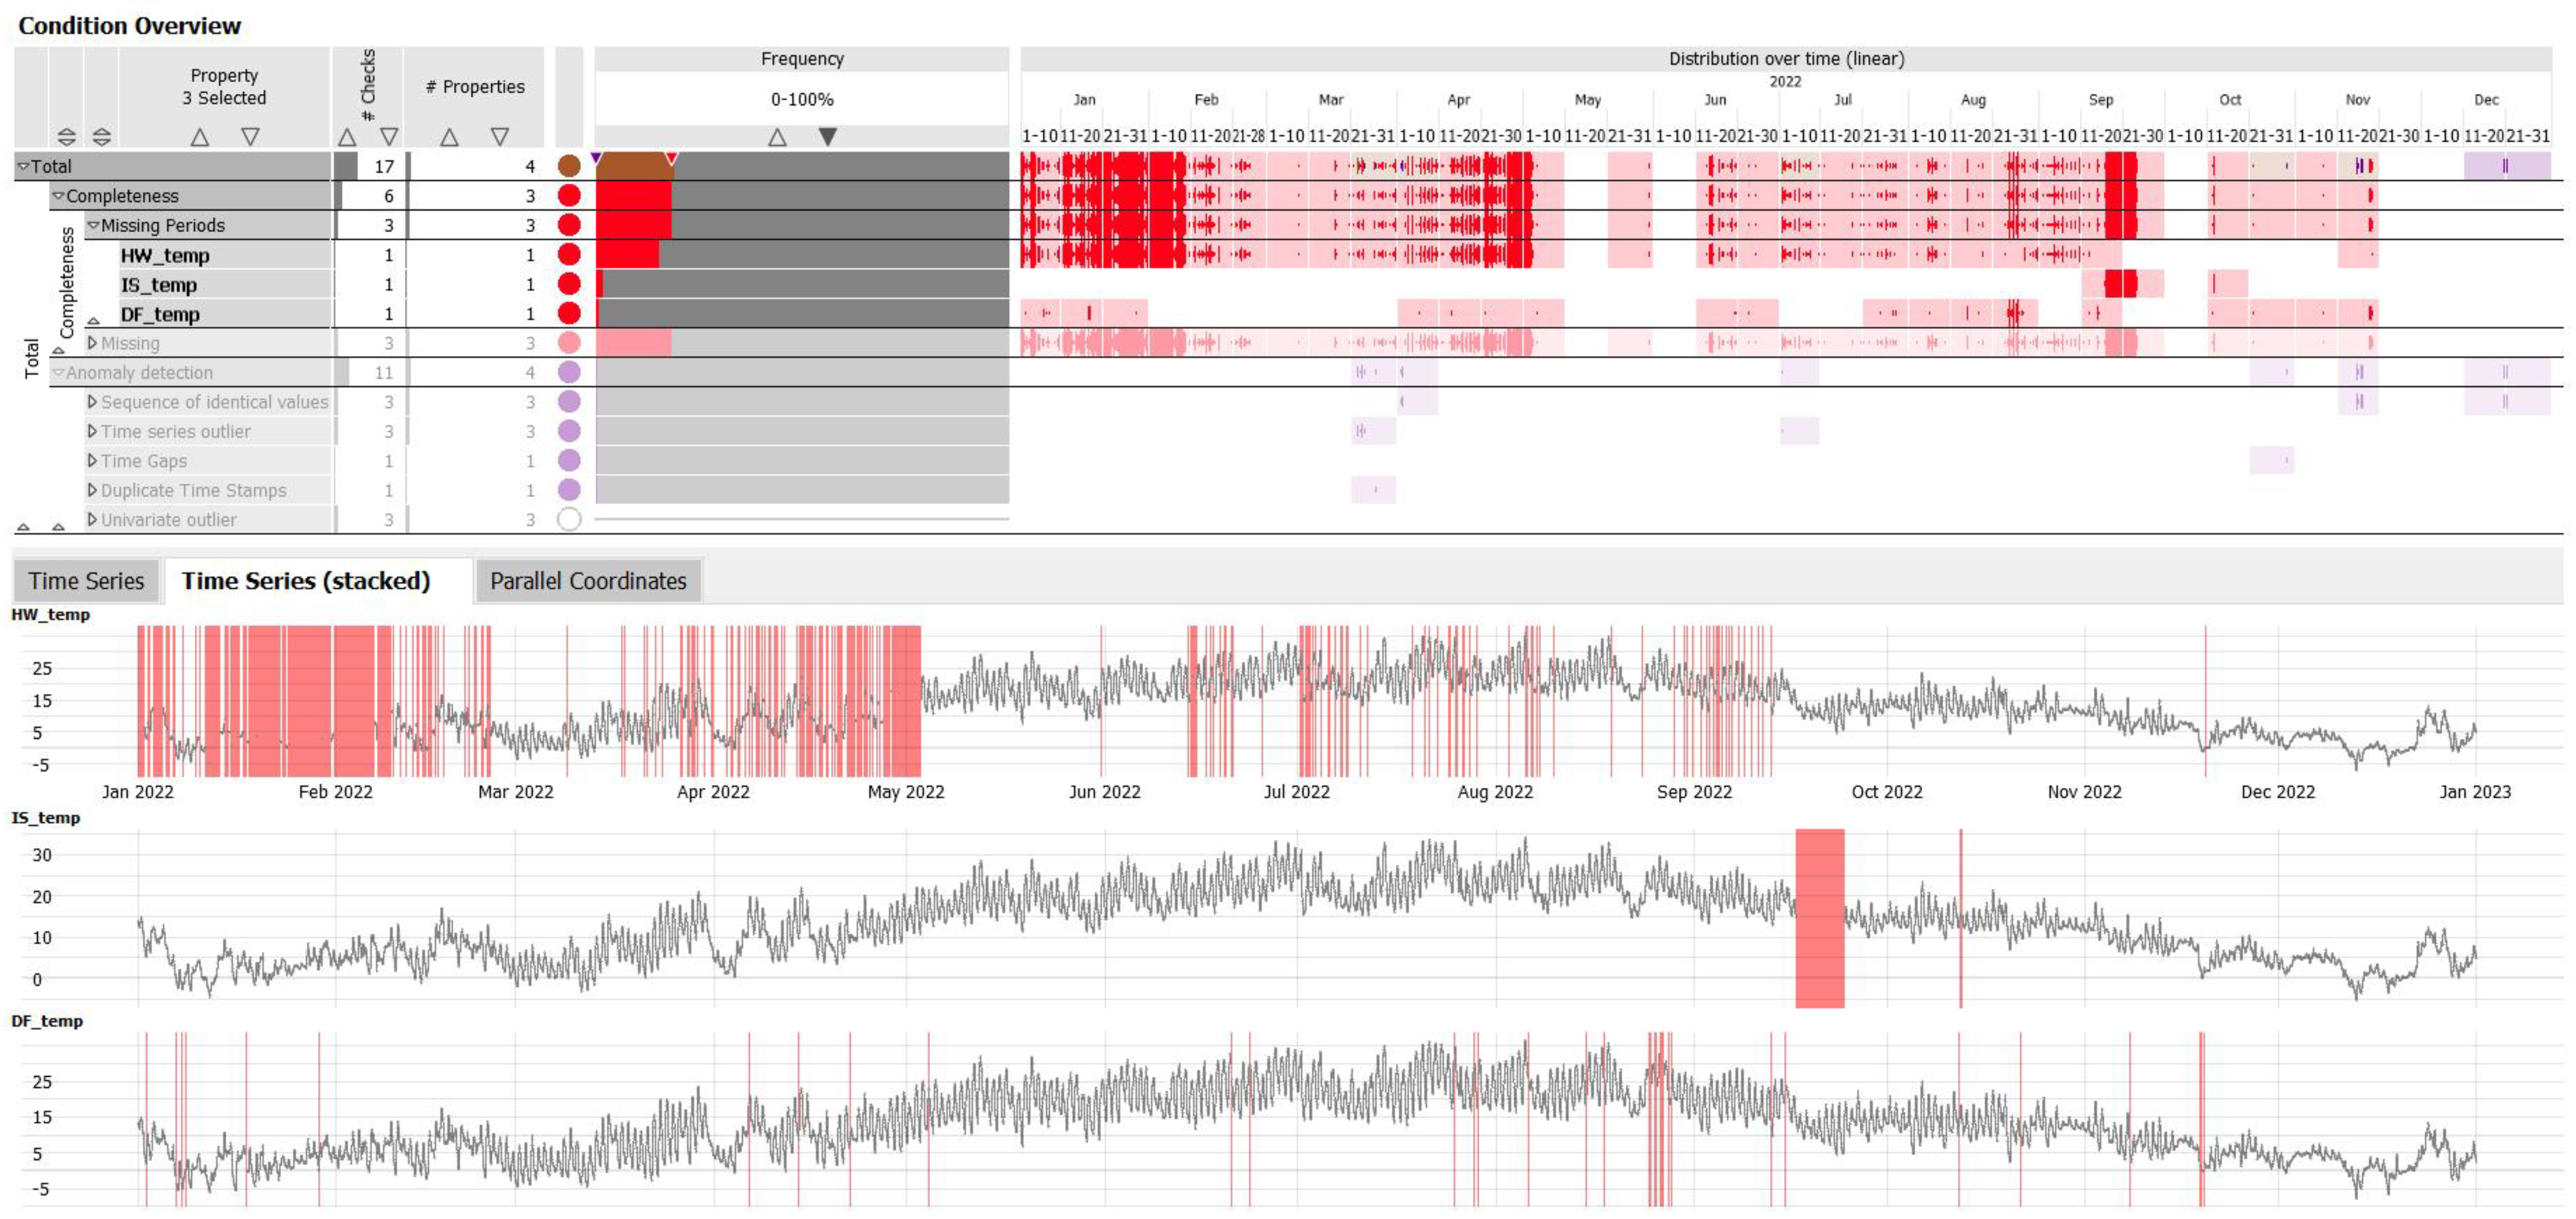Collapse the Missing Periods tree node
This screenshot has height=1219, width=2576.
click(93, 226)
